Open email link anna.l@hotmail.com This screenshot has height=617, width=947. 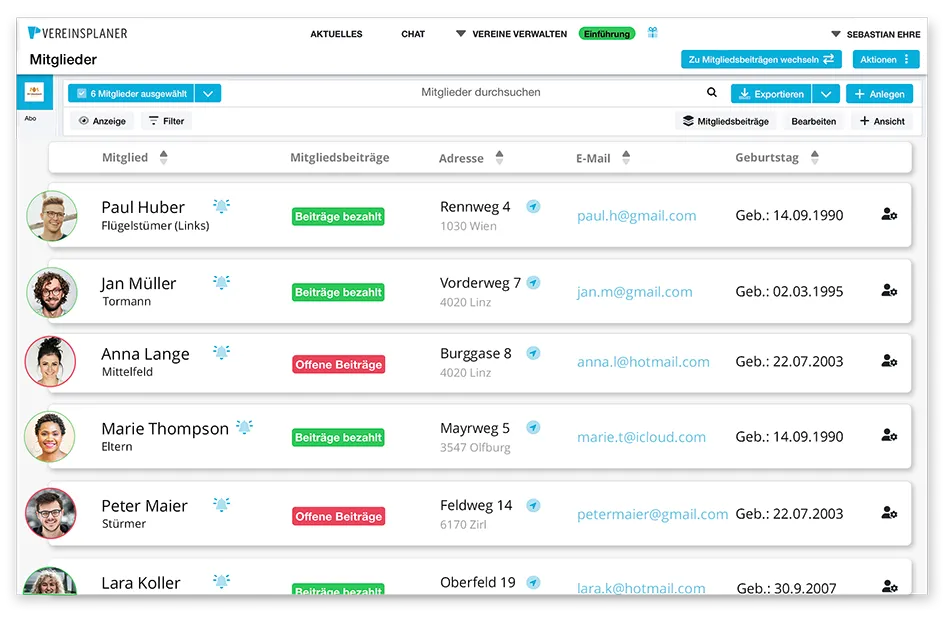[x=643, y=362]
